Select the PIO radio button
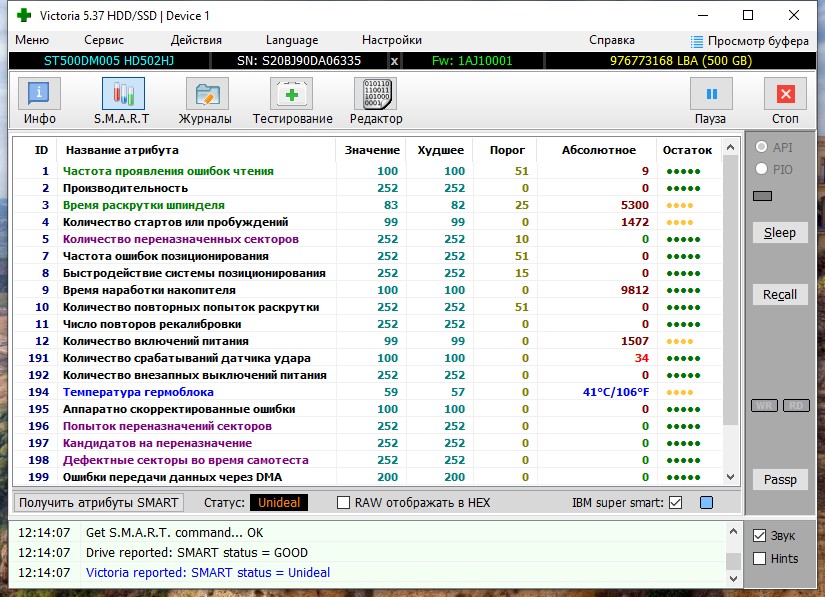Screen dimensions: 825x597 [x=761, y=169]
